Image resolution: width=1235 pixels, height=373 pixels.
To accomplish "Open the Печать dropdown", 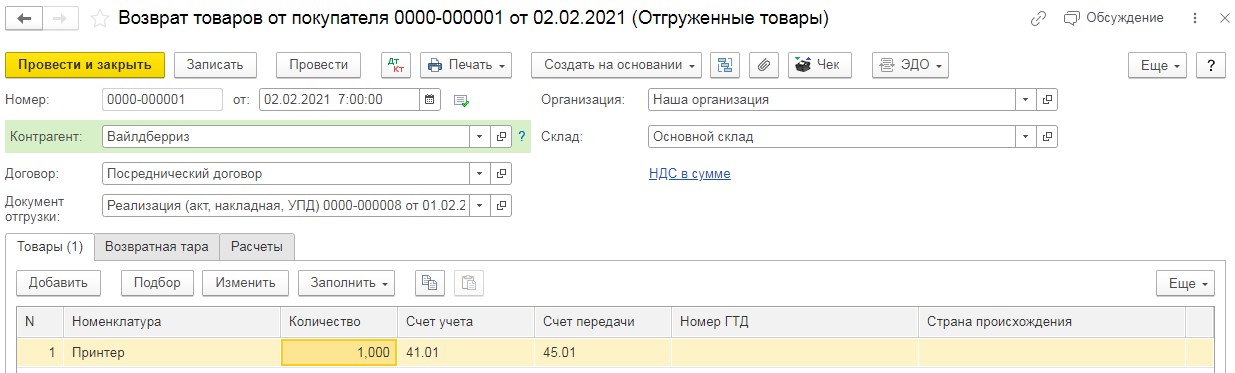I will tap(466, 65).
